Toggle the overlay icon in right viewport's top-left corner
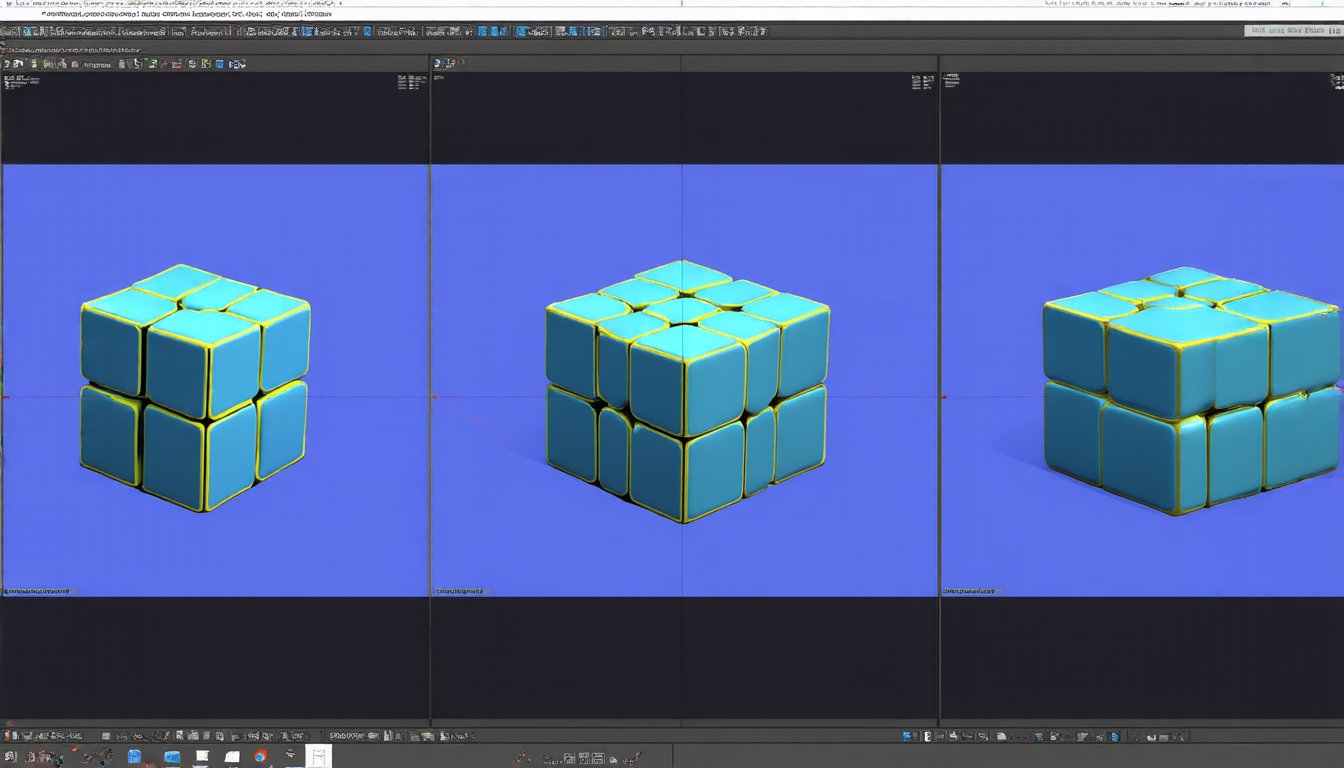Screen dimensions: 1344x768 [951, 80]
